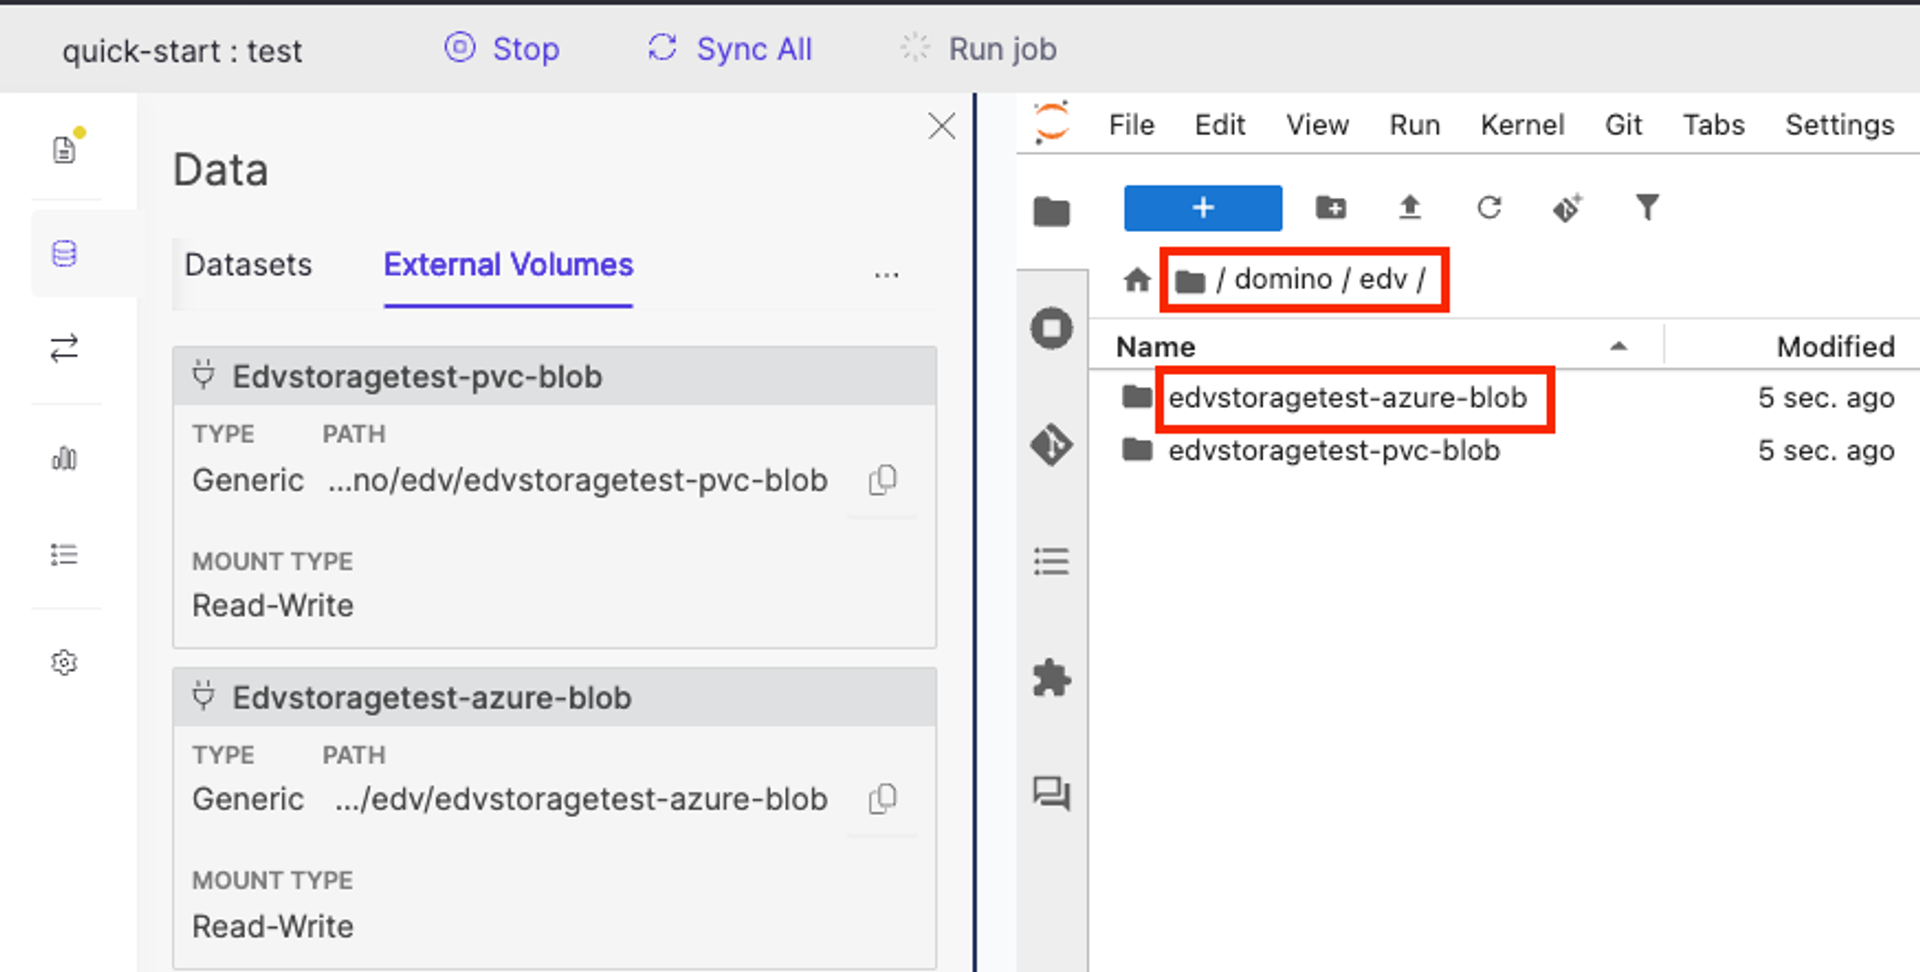This screenshot has height=972, width=1920.
Task: Open the View menu in JupyterLab
Action: point(1317,125)
